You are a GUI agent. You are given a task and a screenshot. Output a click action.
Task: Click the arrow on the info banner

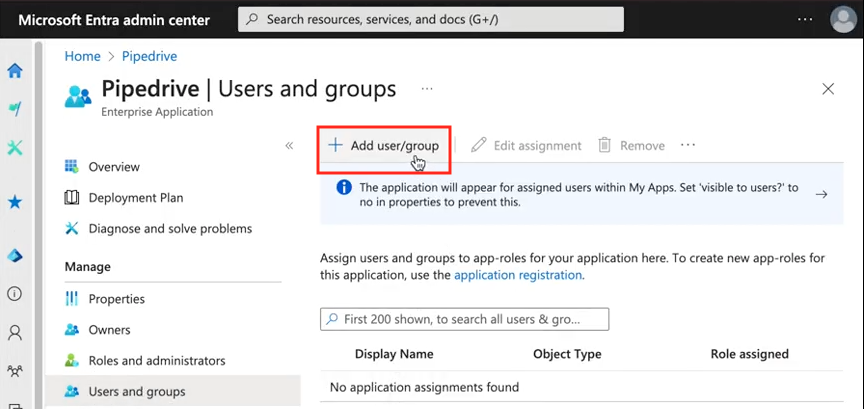[821, 195]
